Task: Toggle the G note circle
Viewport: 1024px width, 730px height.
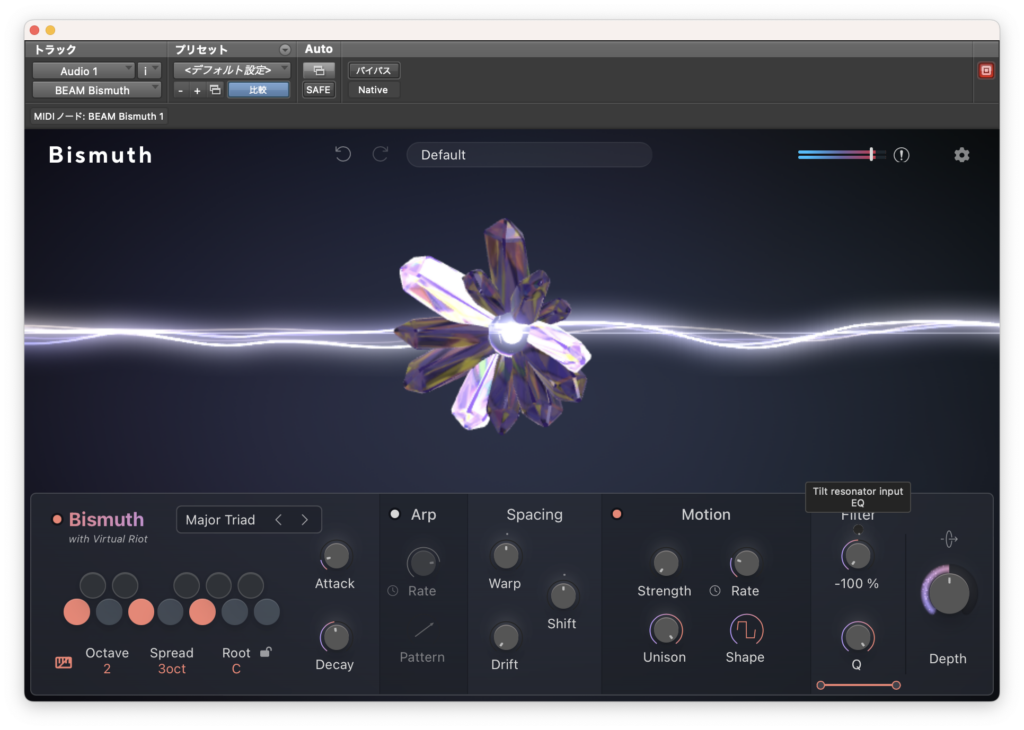Action: click(202, 612)
